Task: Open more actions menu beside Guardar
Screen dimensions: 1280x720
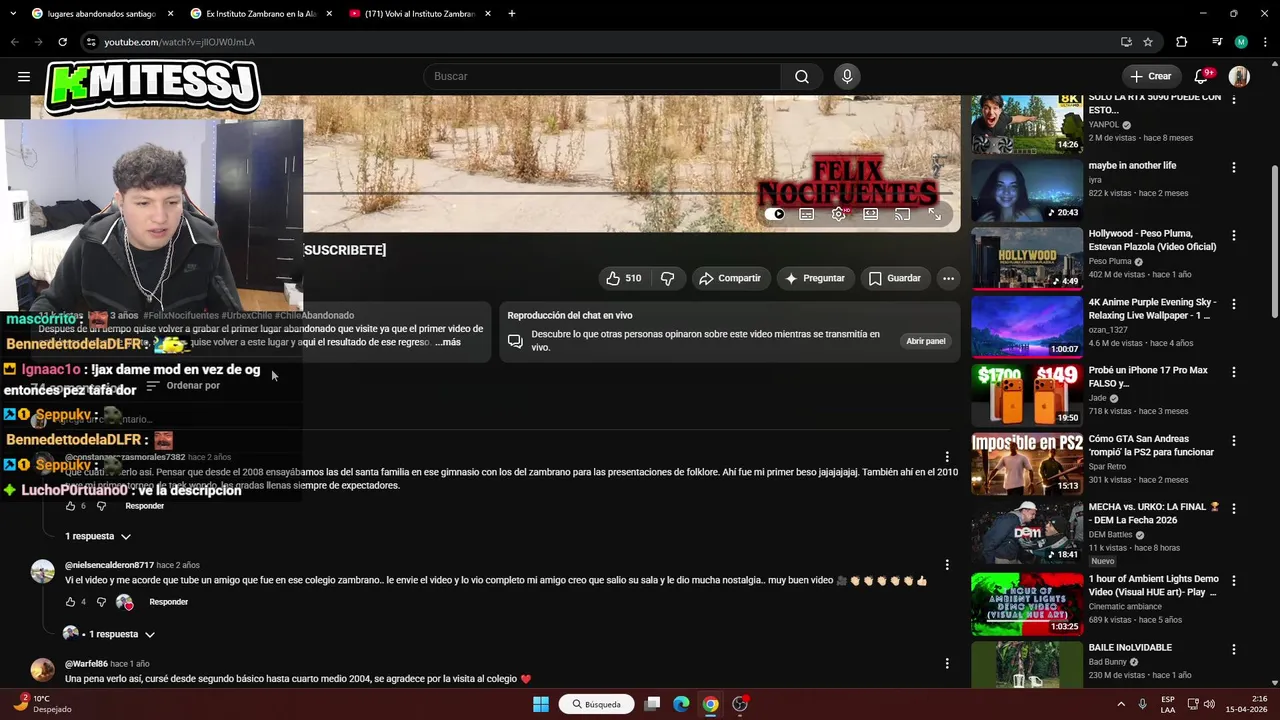Action: click(948, 278)
